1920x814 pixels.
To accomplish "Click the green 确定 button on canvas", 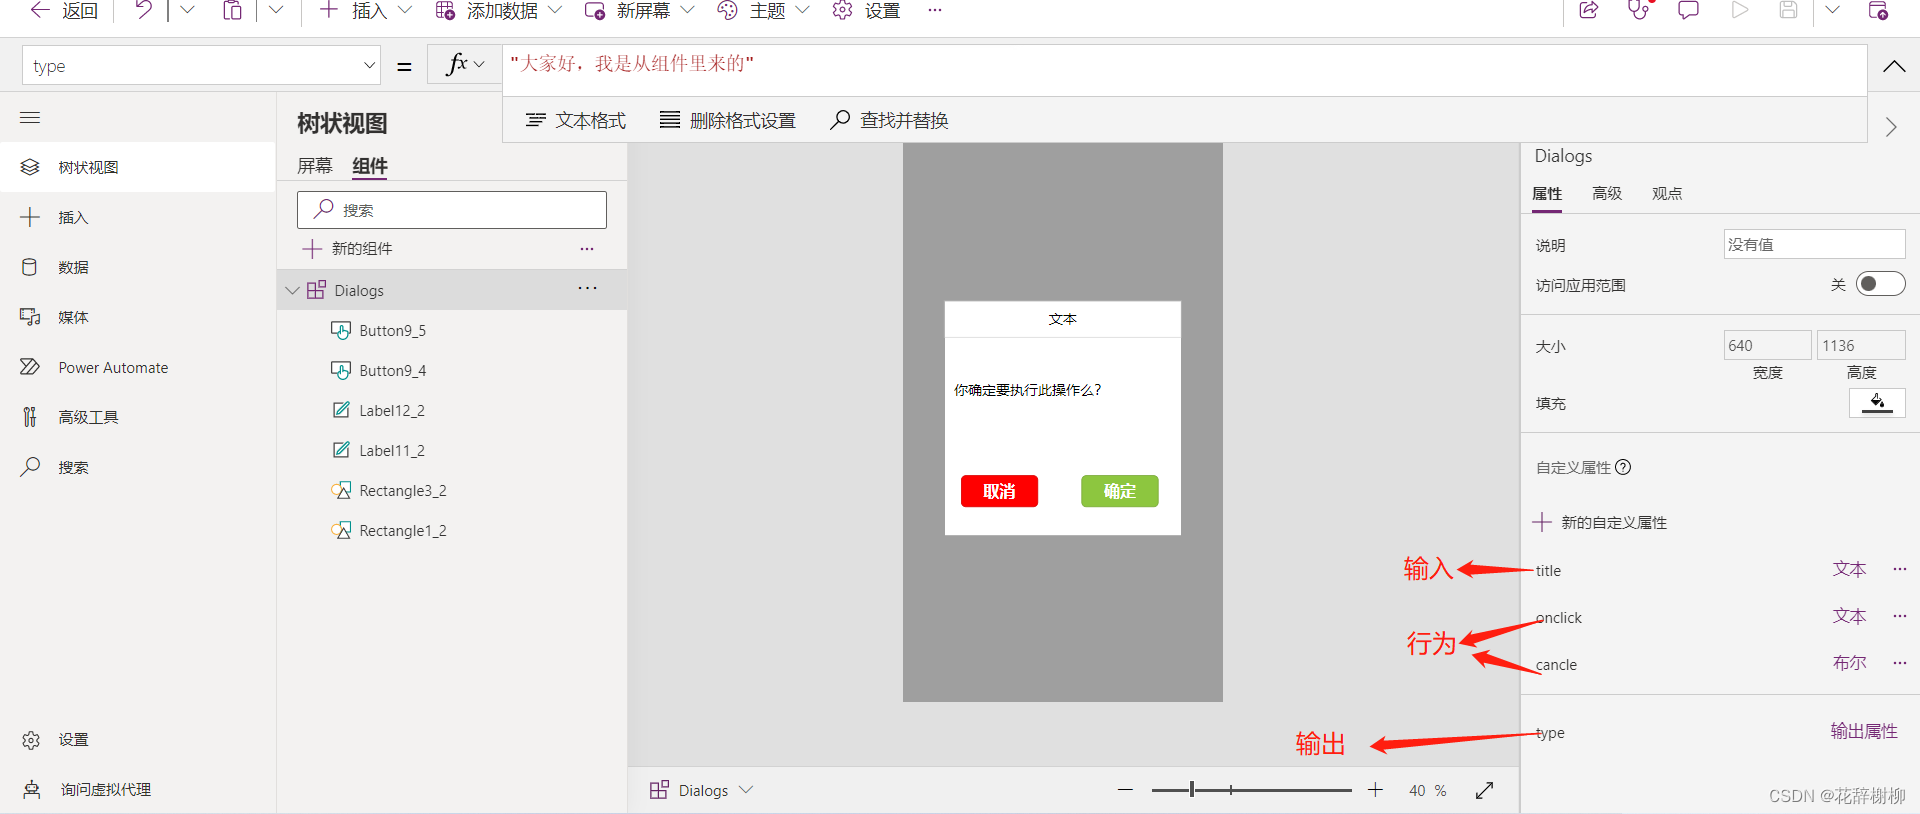I will tap(1119, 491).
